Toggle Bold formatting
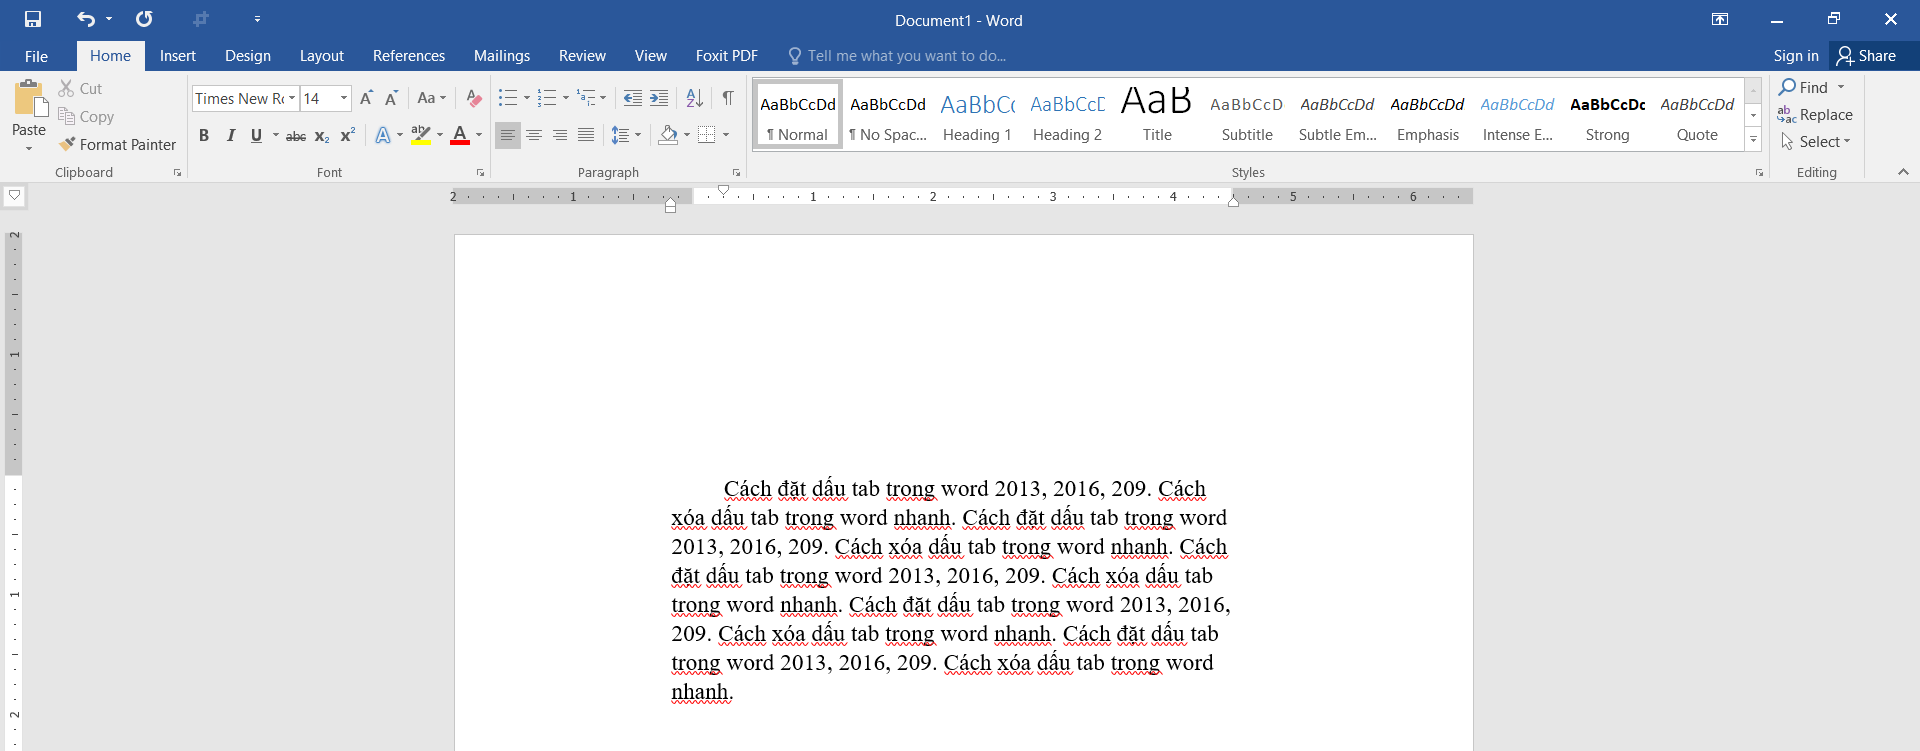Screen dimensions: 1920x751 204,136
